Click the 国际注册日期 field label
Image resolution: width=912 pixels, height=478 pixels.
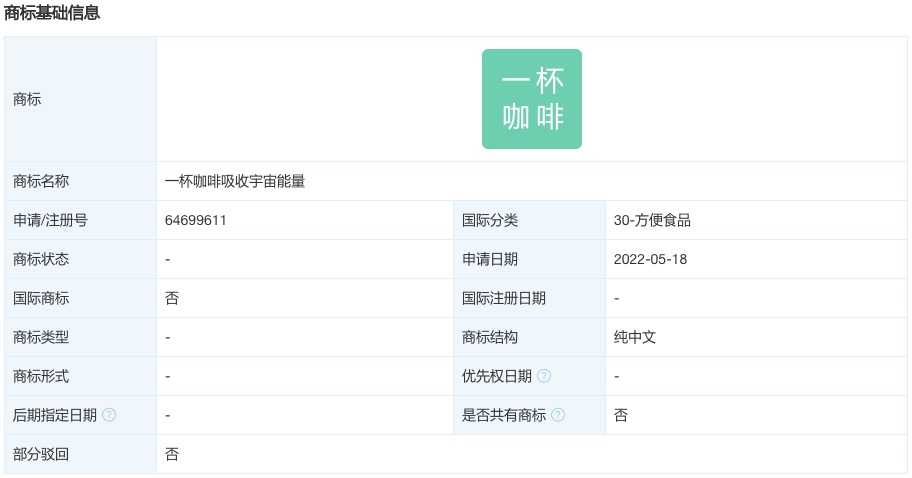pos(504,298)
